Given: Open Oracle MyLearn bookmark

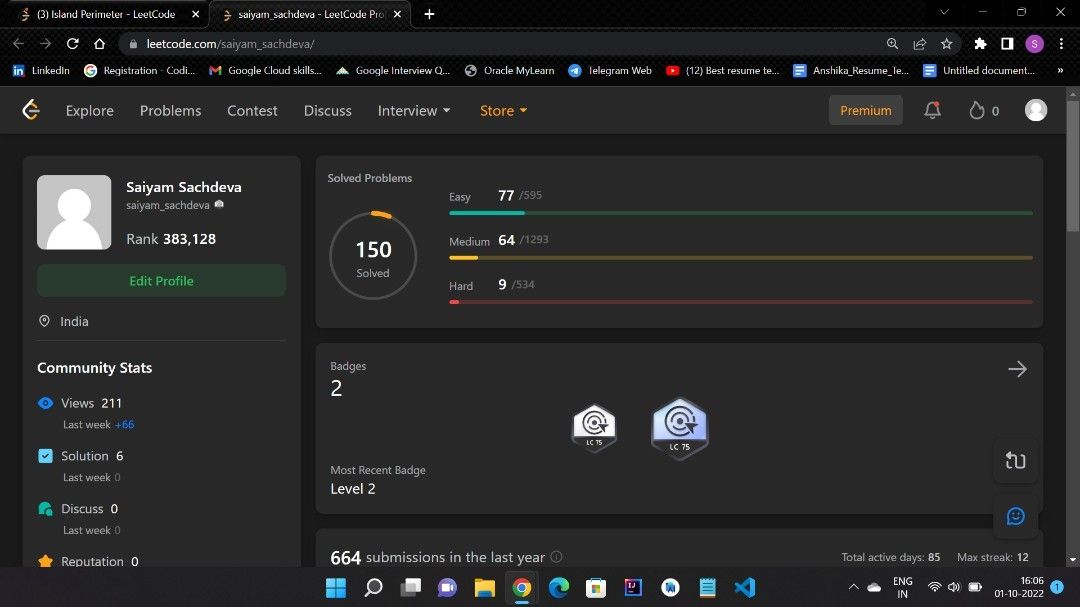Looking at the screenshot, I should [x=509, y=70].
